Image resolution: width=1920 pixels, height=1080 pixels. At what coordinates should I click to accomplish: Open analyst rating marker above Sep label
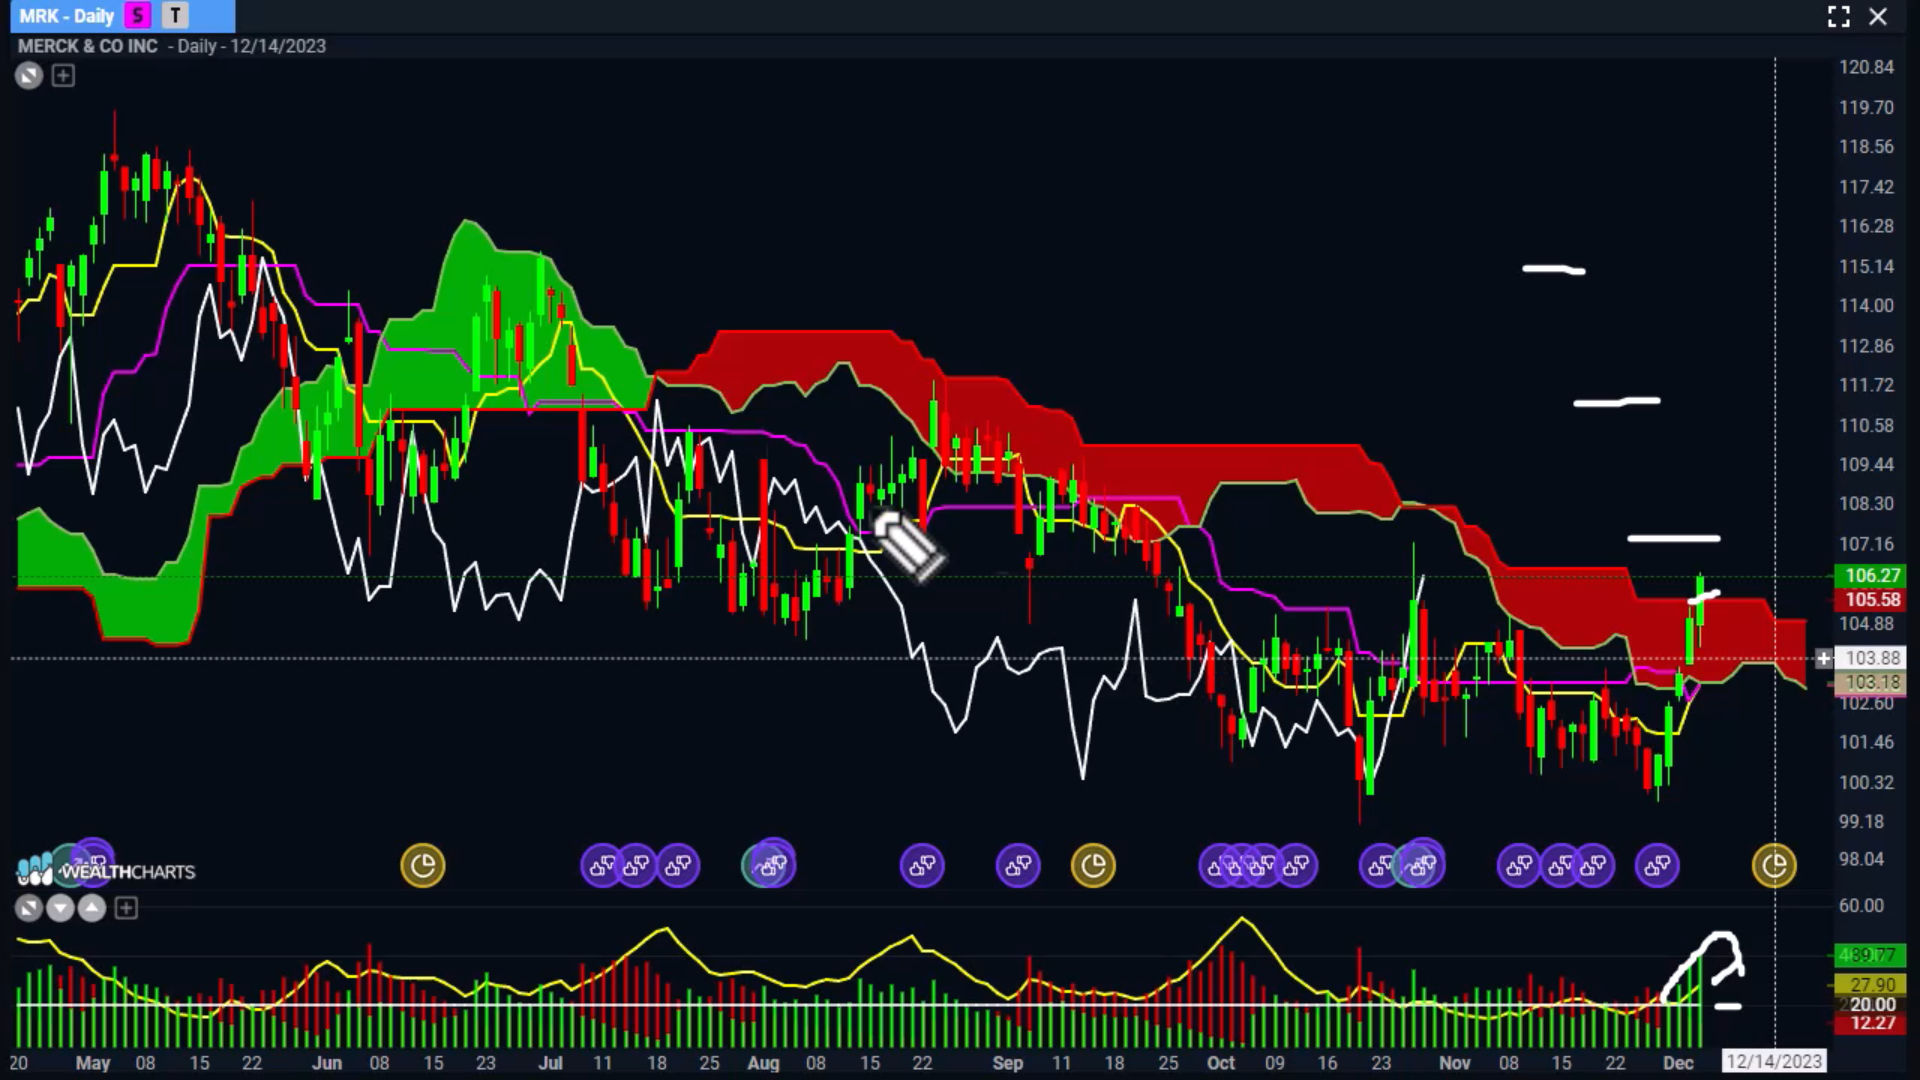[1018, 865]
